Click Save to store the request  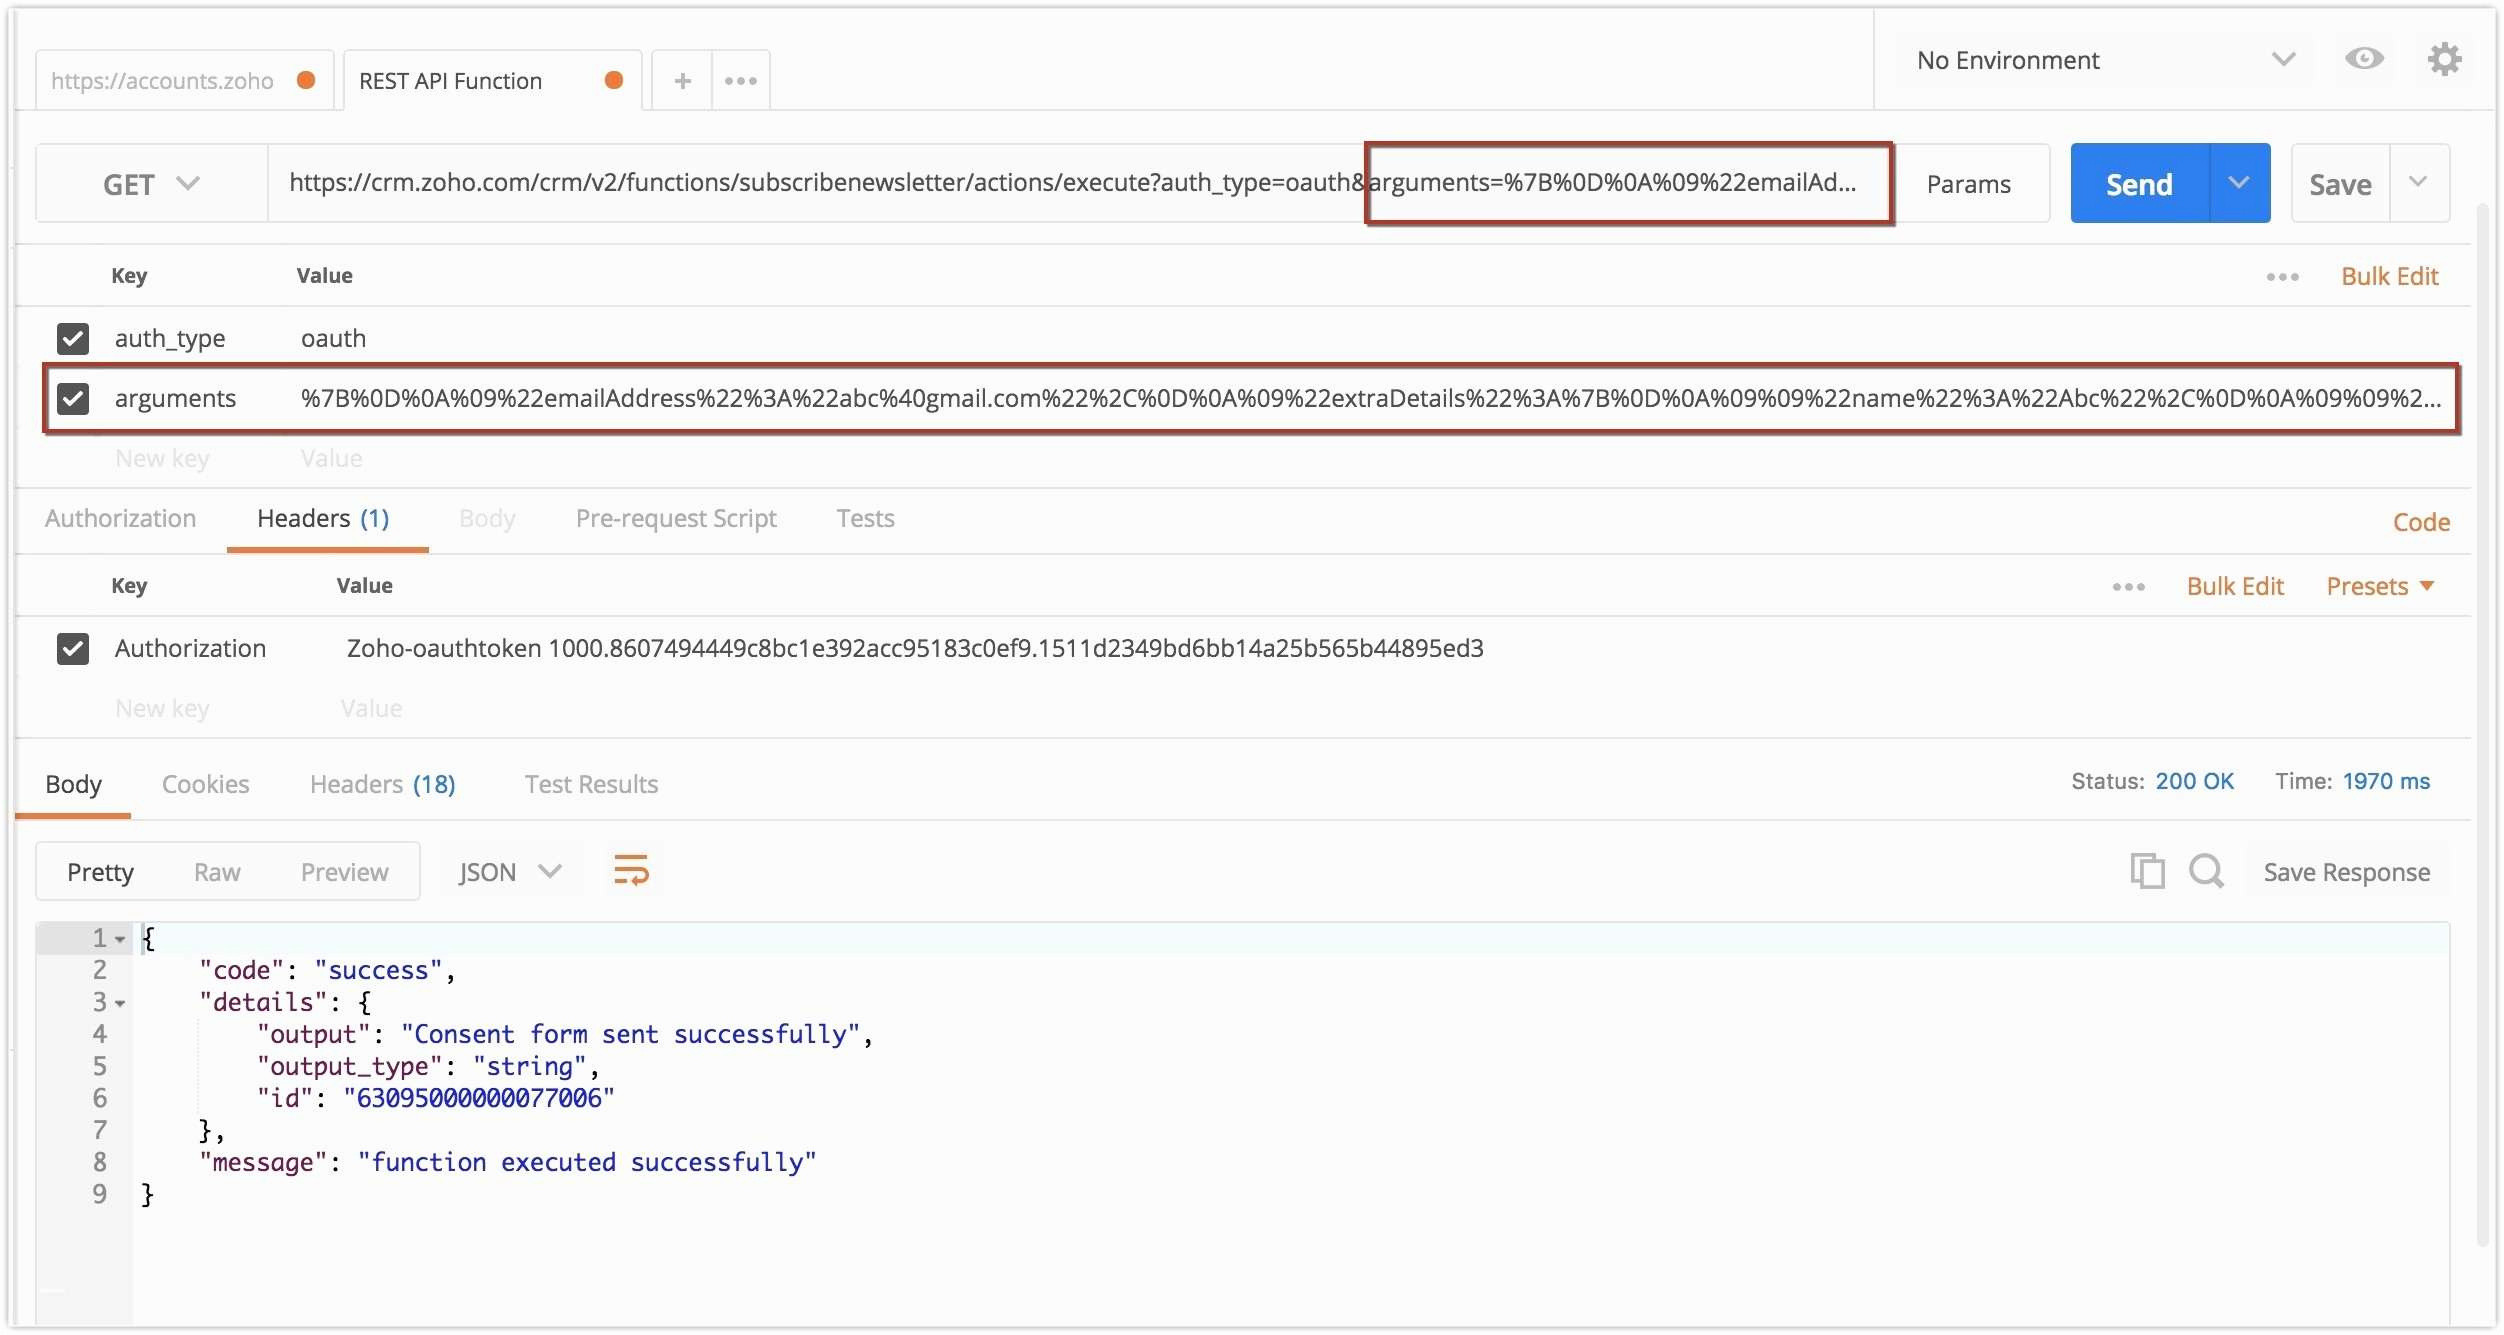pyautogui.click(x=2340, y=182)
